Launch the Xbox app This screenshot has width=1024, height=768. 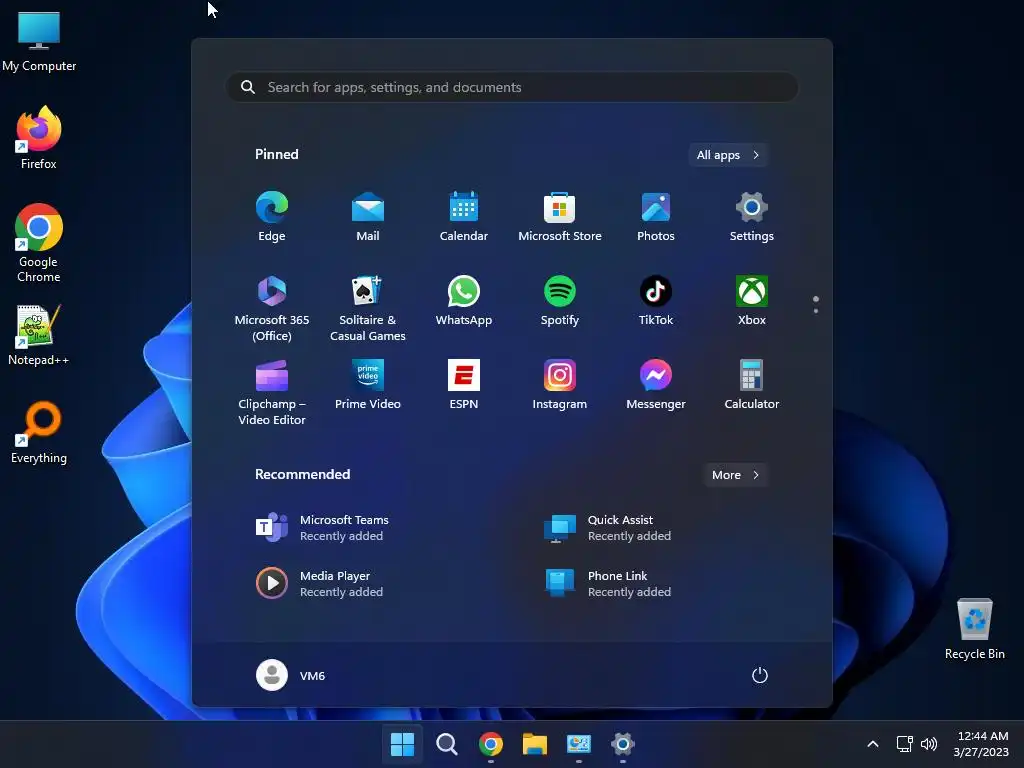pos(752,301)
